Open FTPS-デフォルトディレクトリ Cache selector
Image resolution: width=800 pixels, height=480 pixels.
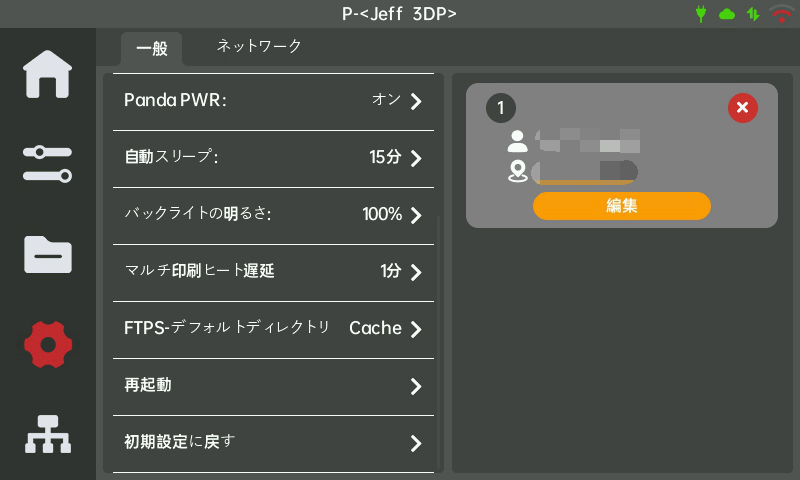(x=273, y=328)
